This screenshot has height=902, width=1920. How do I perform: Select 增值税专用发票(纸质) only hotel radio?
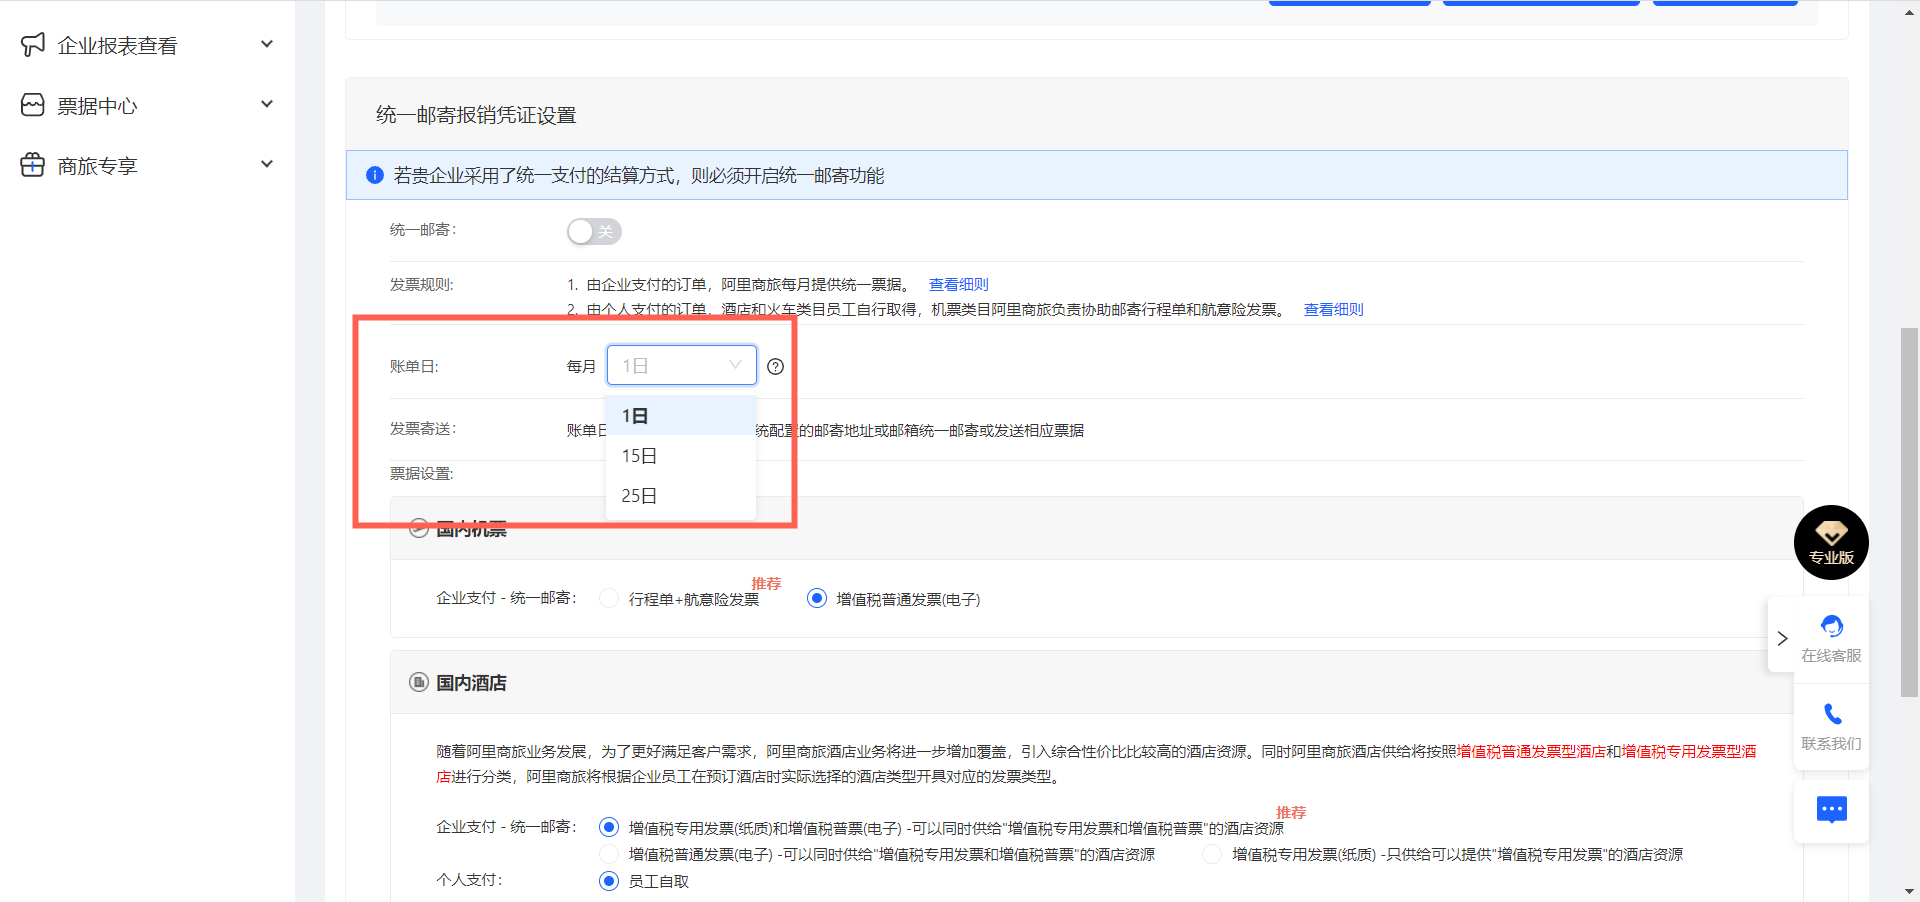[1212, 854]
